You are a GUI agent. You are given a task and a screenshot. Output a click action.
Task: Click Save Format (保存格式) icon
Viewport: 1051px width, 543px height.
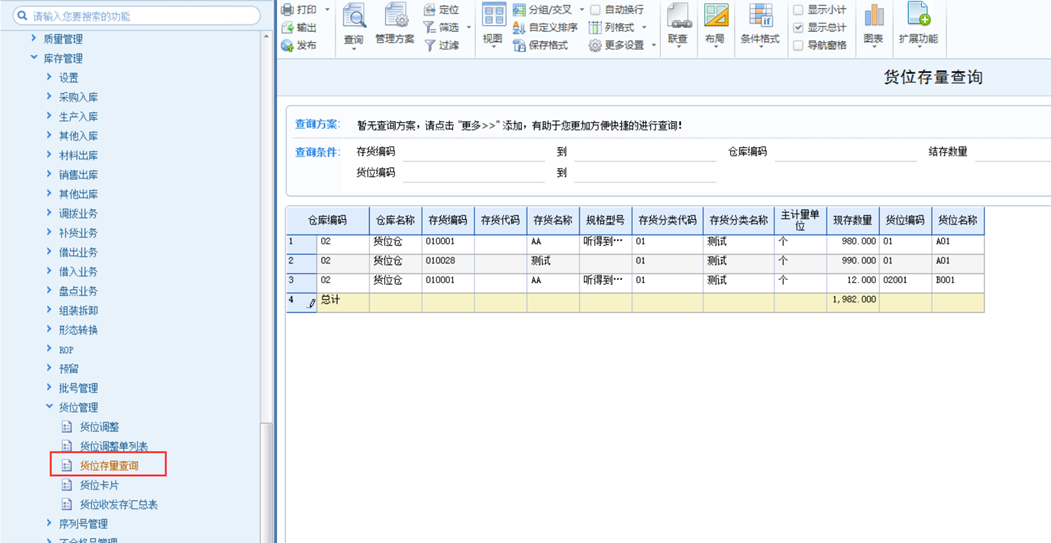(519, 46)
